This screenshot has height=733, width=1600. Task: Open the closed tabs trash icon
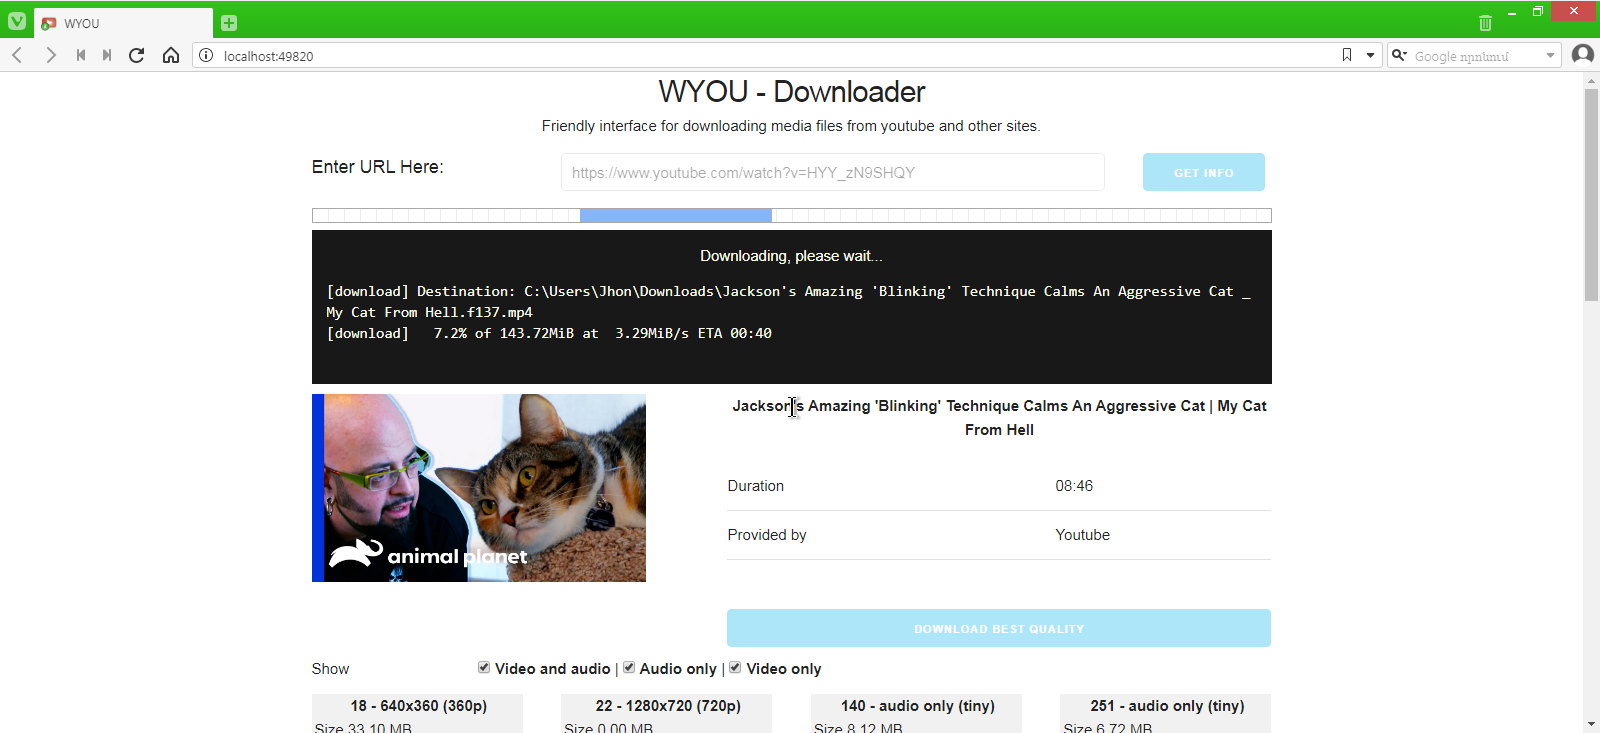click(1485, 23)
